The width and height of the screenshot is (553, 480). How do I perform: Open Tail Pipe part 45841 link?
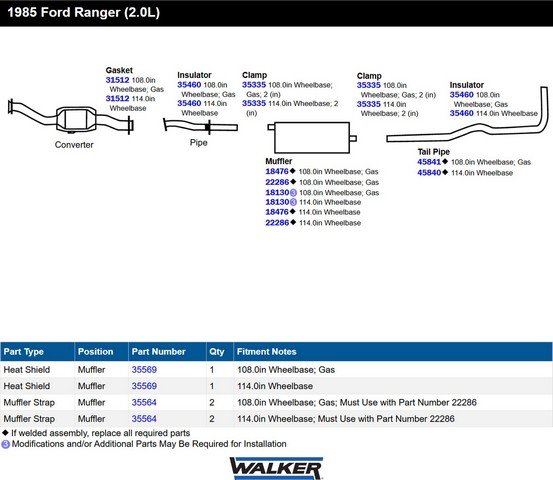click(429, 162)
